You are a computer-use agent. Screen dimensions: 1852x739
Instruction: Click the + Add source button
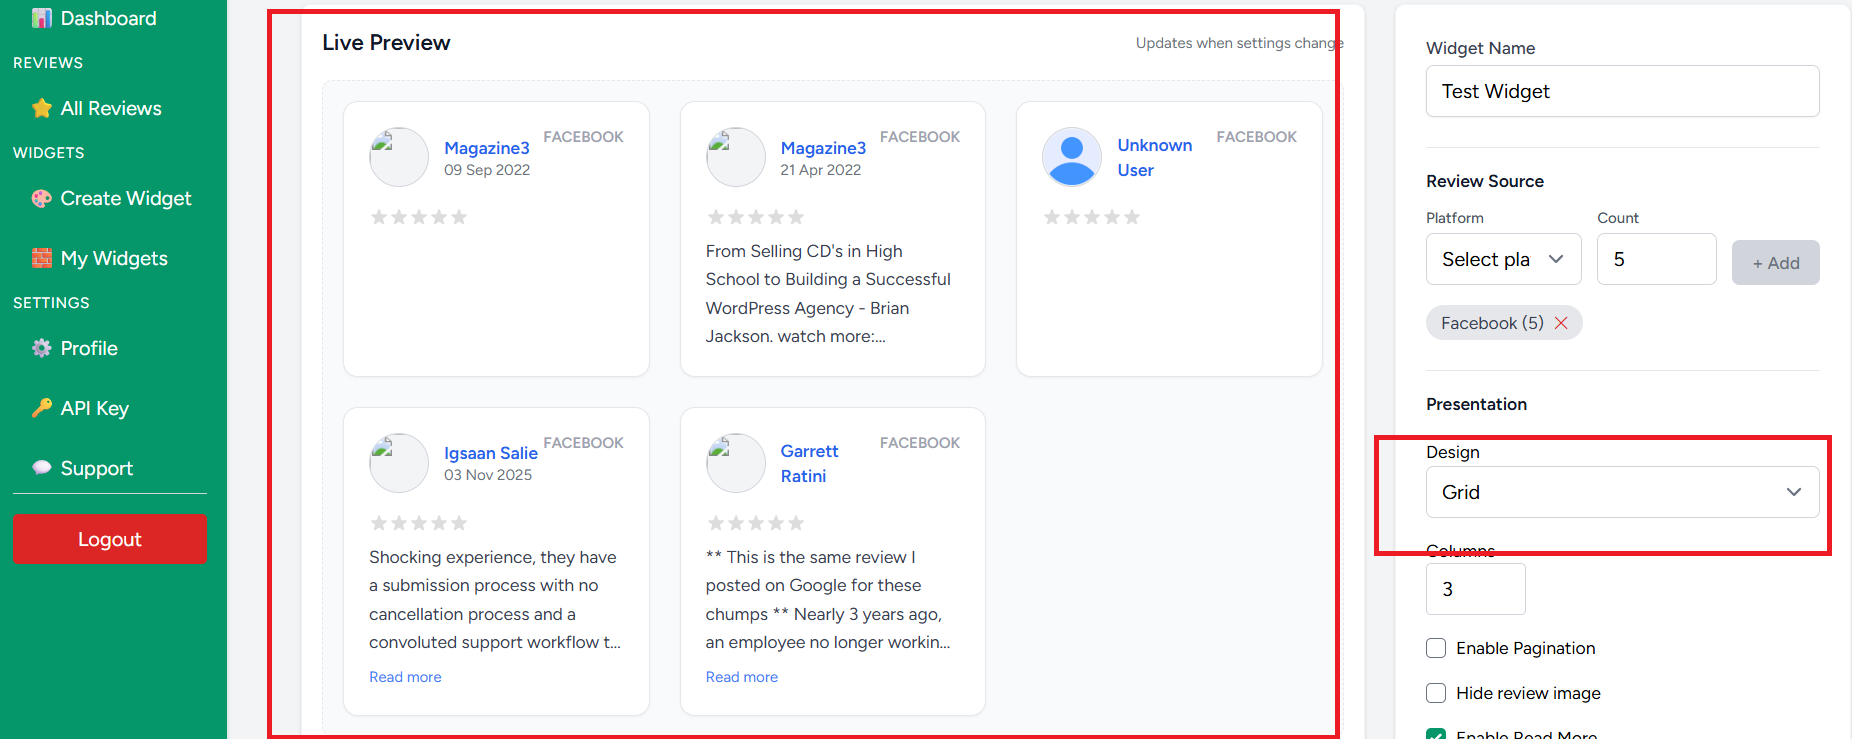(x=1775, y=263)
